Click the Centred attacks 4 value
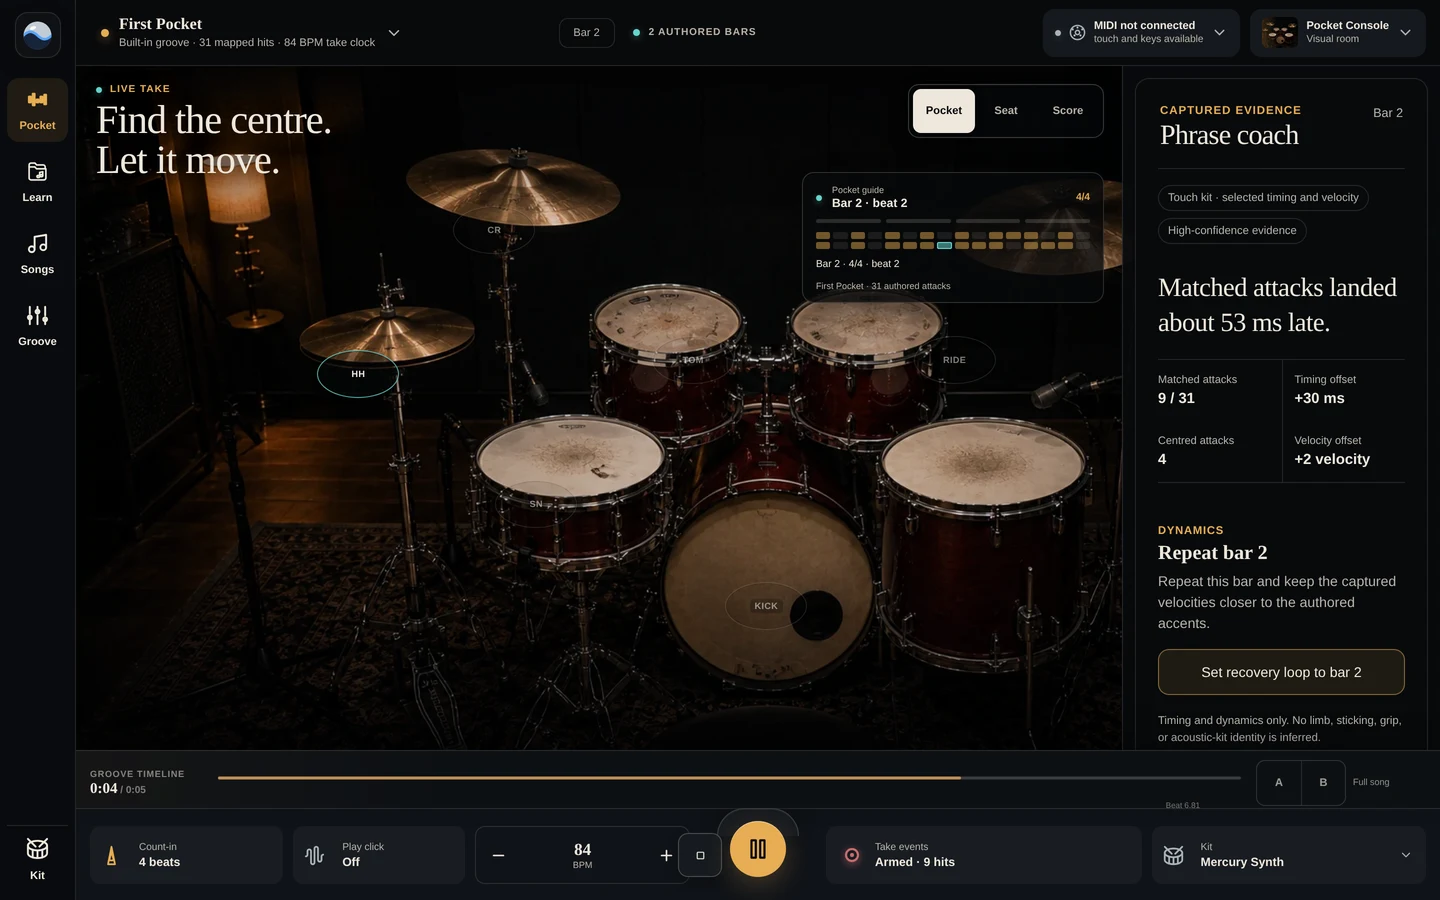This screenshot has height=900, width=1440. pos(1162,459)
